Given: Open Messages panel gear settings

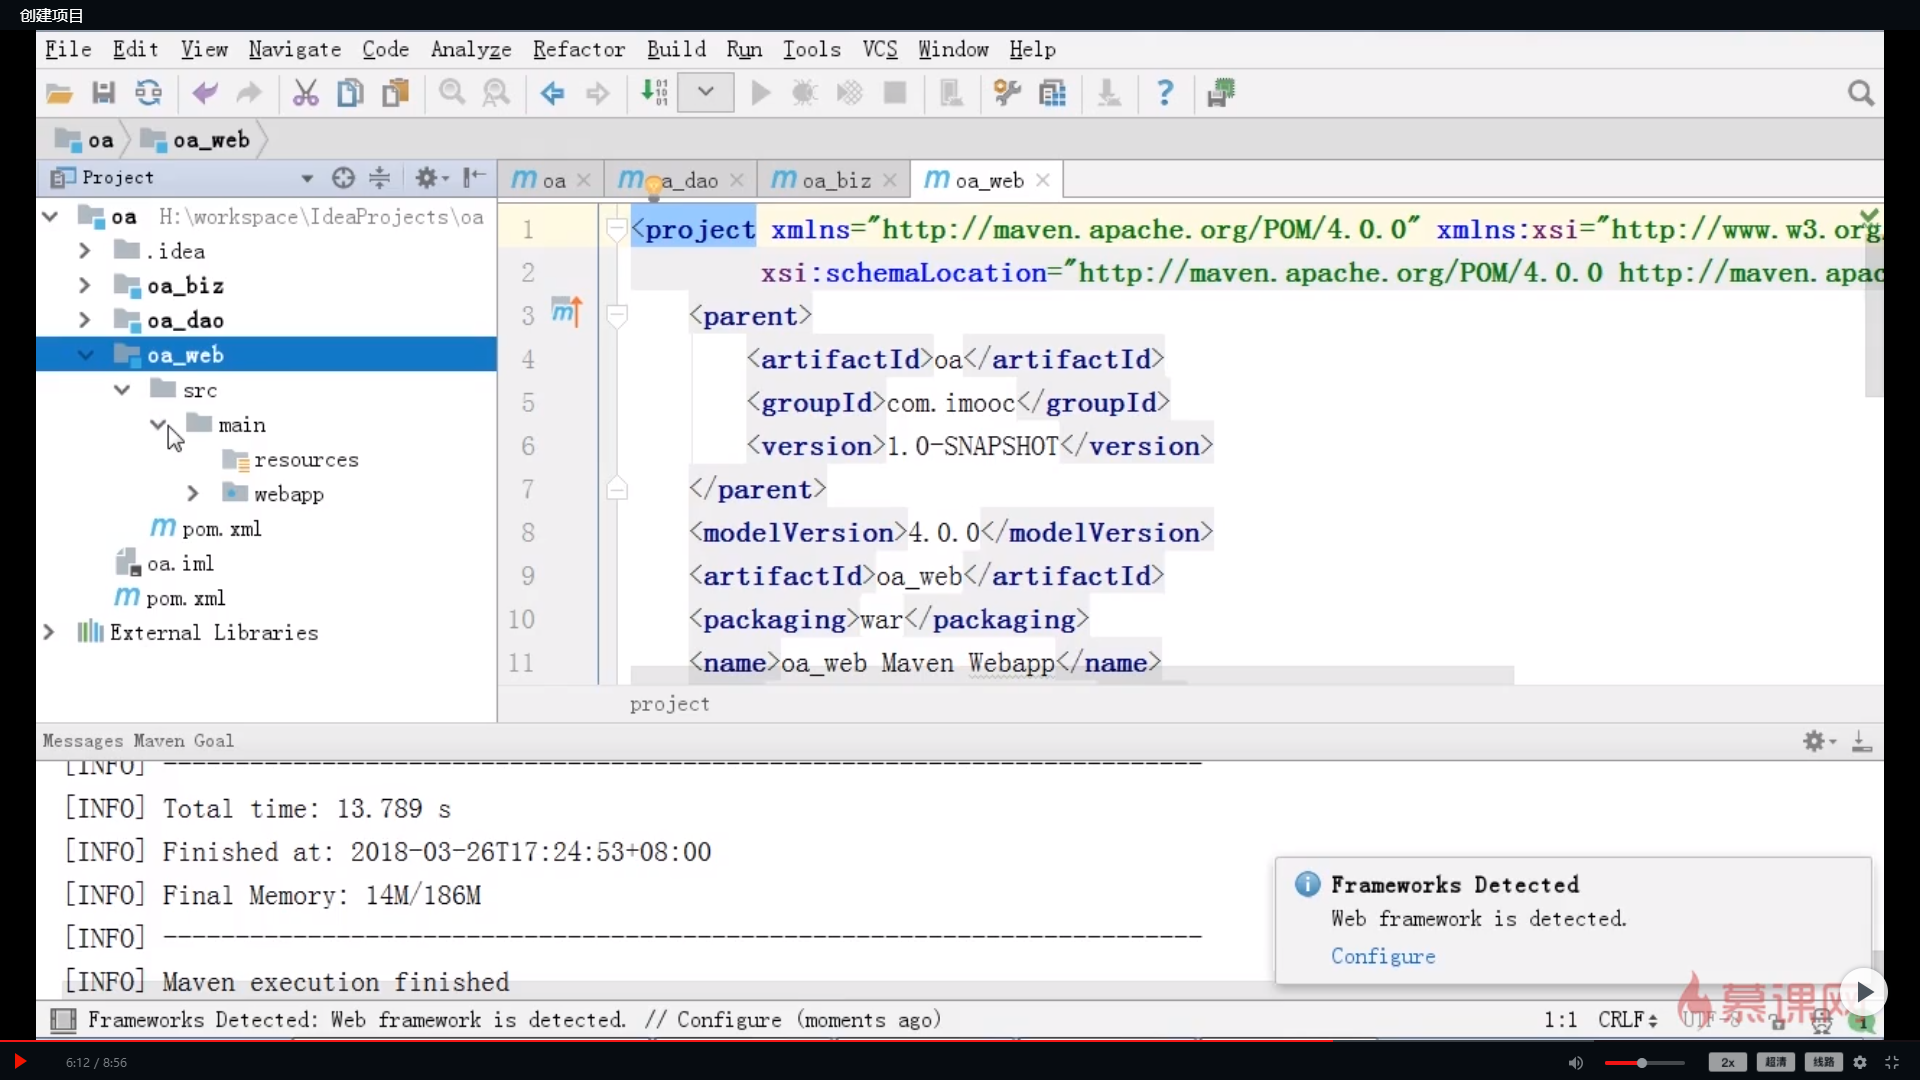Looking at the screenshot, I should pyautogui.click(x=1819, y=741).
